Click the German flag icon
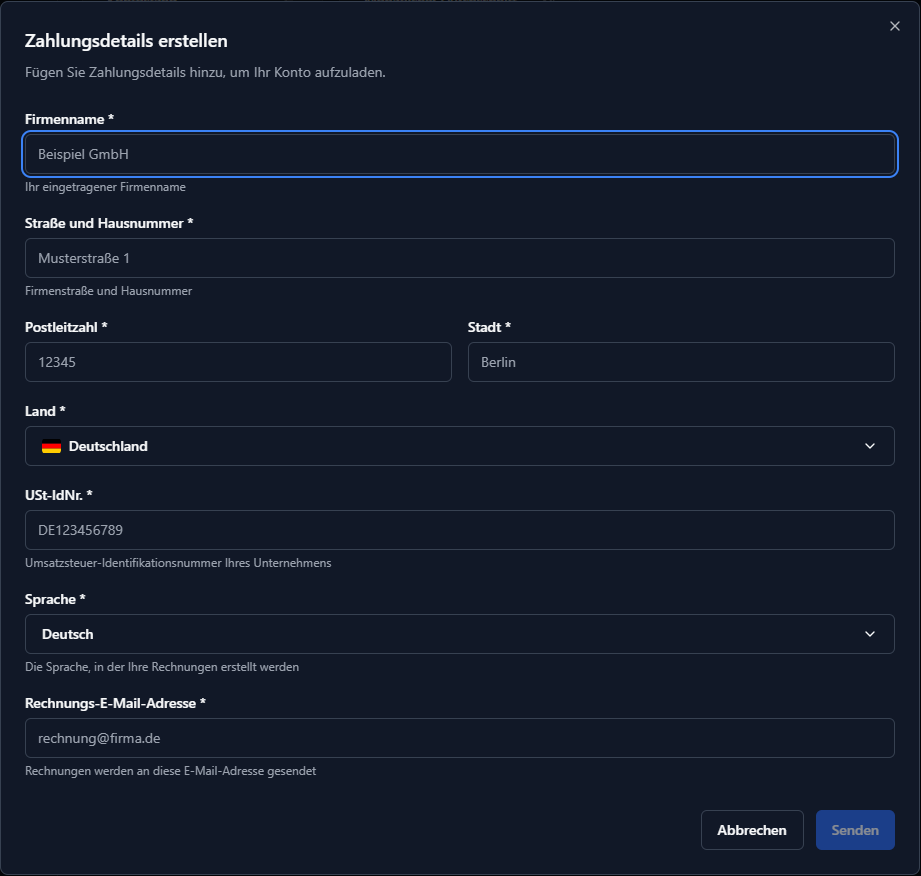The height and width of the screenshot is (876, 921). pyautogui.click(x=52, y=446)
